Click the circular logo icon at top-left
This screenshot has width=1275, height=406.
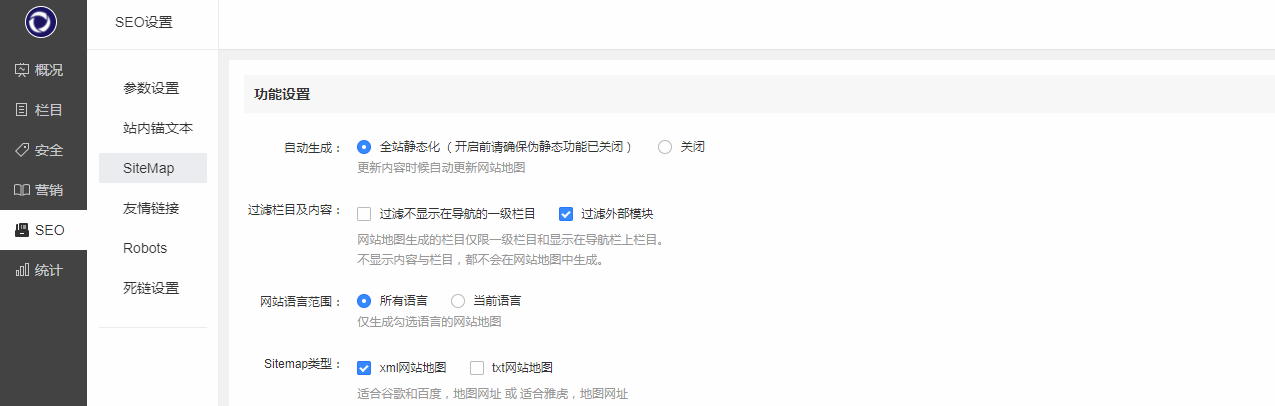pyautogui.click(x=42, y=22)
